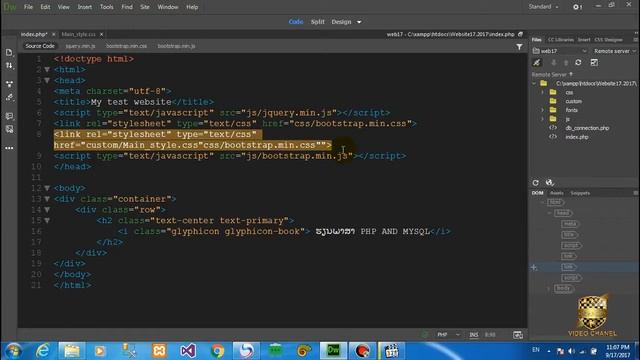Click the Refresh icon in Files panel
Viewport: 640px width, 360px height.
pos(578,62)
